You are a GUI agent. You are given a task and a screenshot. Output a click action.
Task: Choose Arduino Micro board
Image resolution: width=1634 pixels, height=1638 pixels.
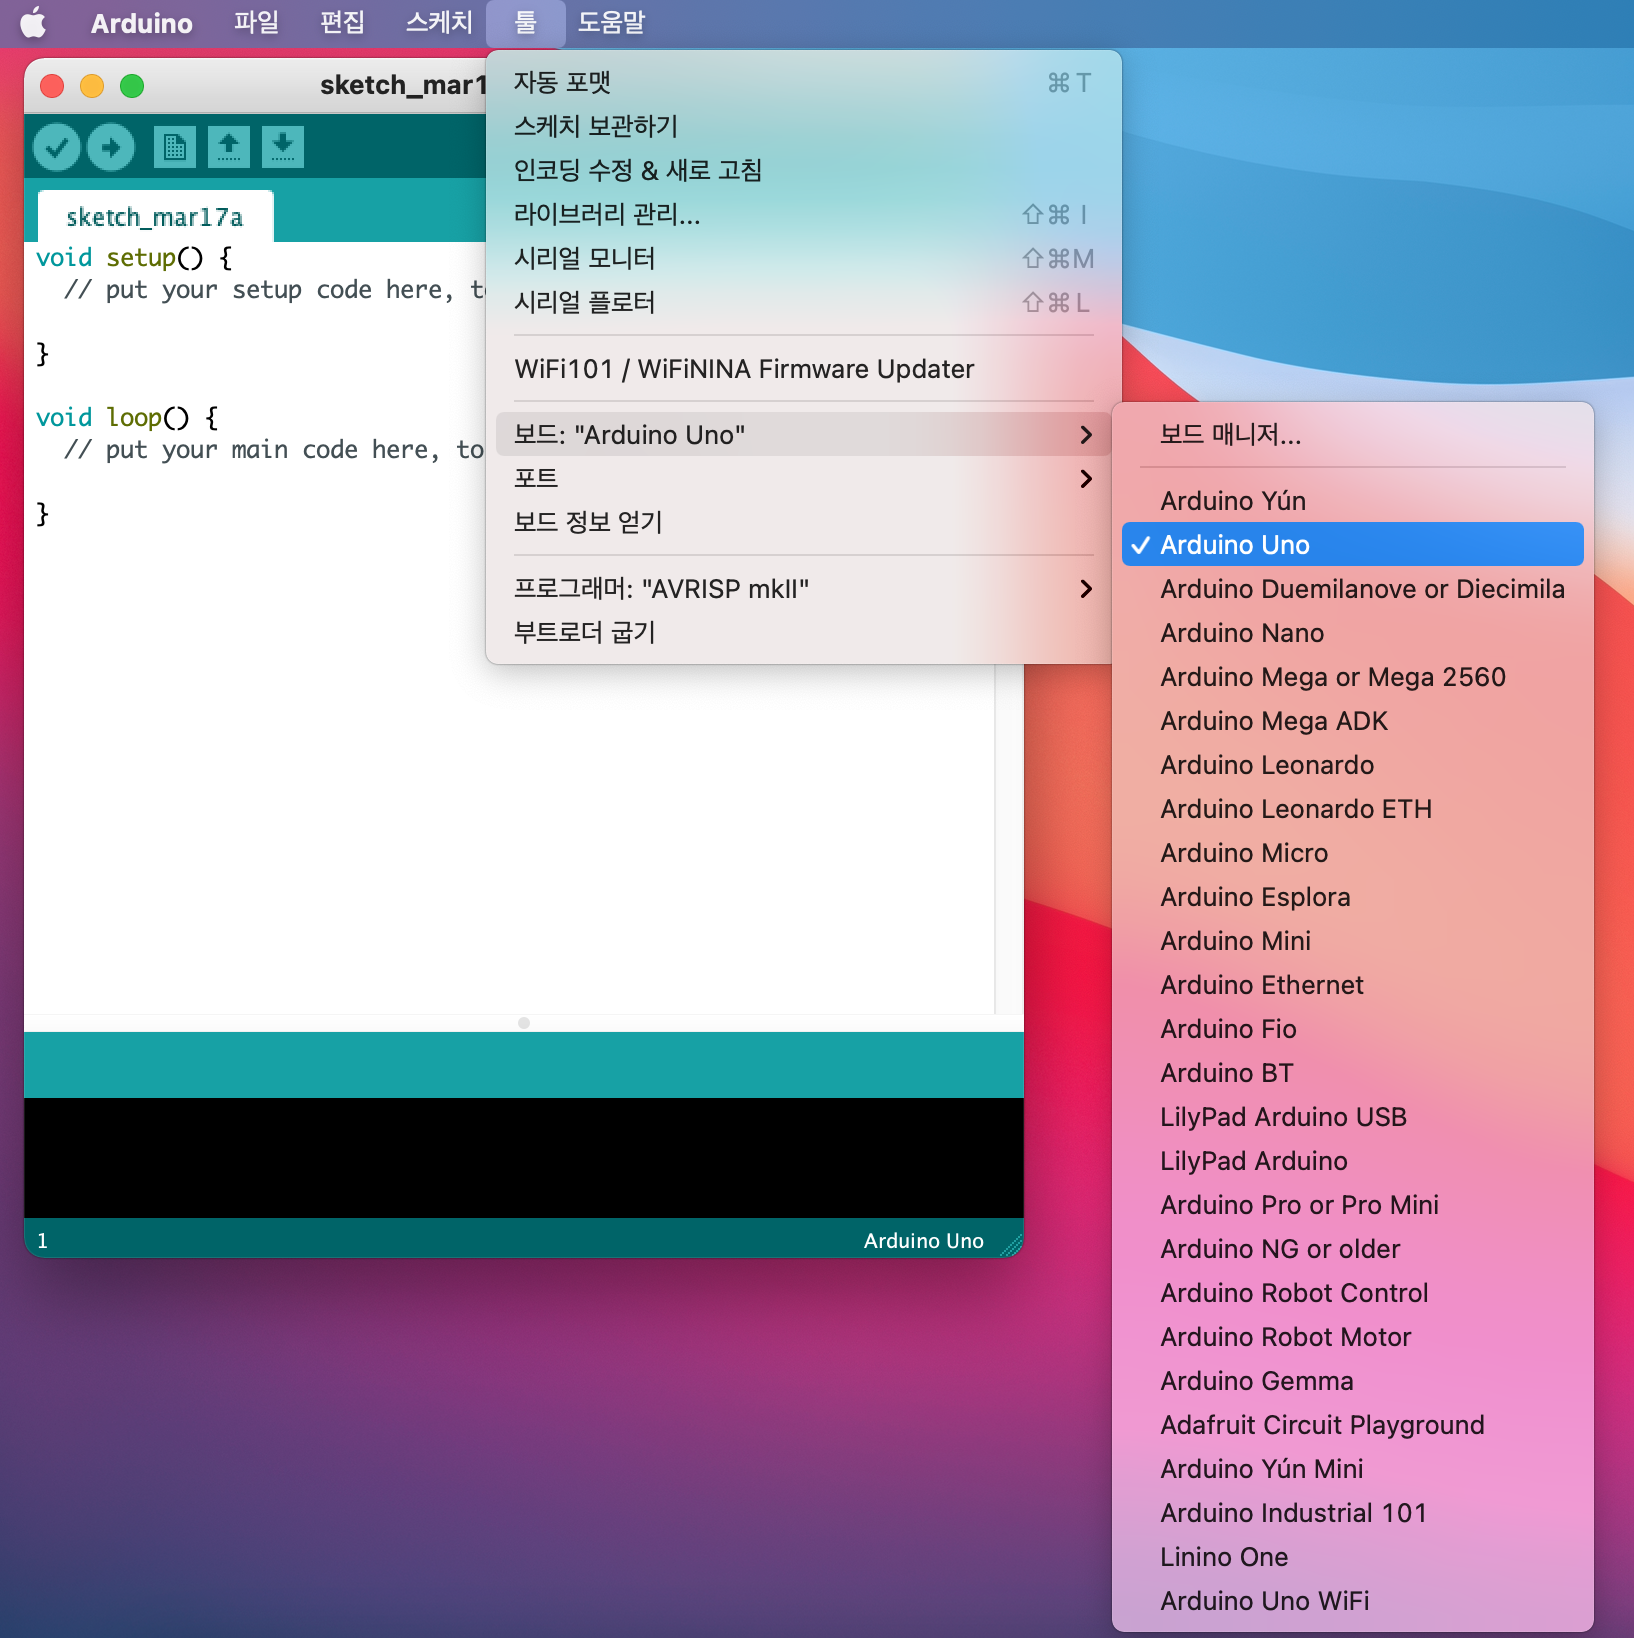(x=1352, y=852)
